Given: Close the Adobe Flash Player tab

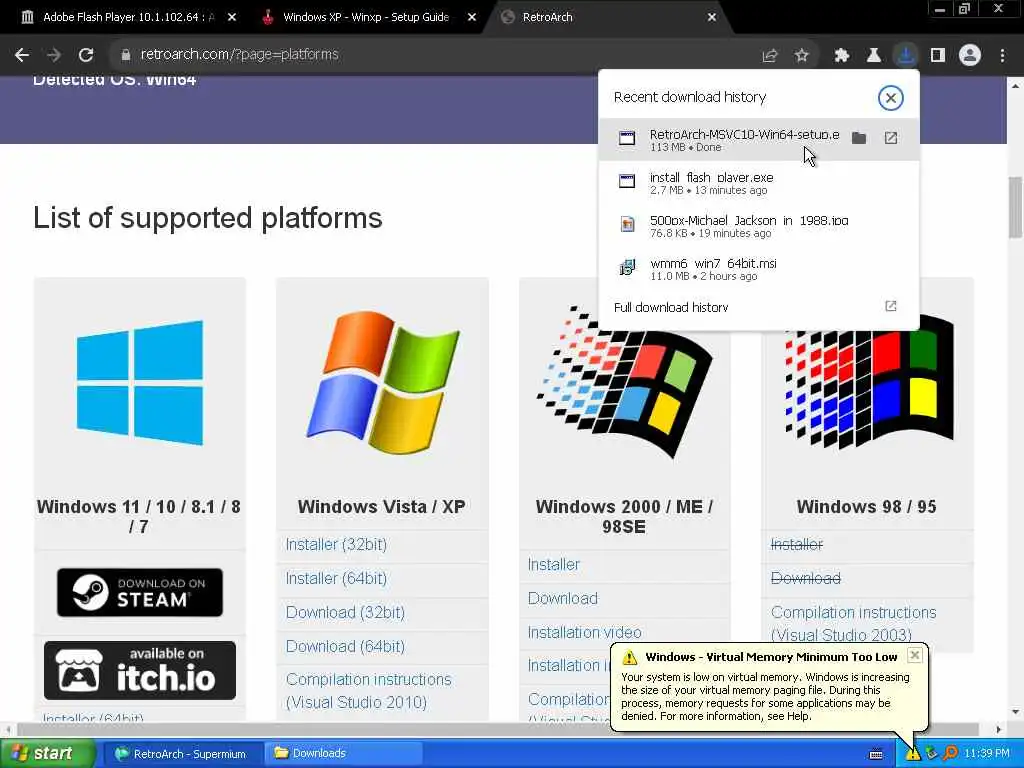Looking at the screenshot, I should point(232,18).
